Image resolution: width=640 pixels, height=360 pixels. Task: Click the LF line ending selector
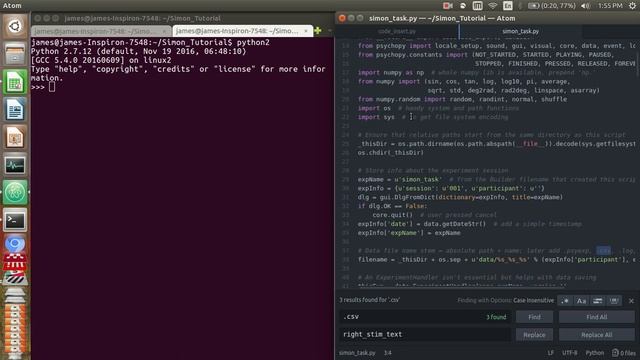[551, 353]
